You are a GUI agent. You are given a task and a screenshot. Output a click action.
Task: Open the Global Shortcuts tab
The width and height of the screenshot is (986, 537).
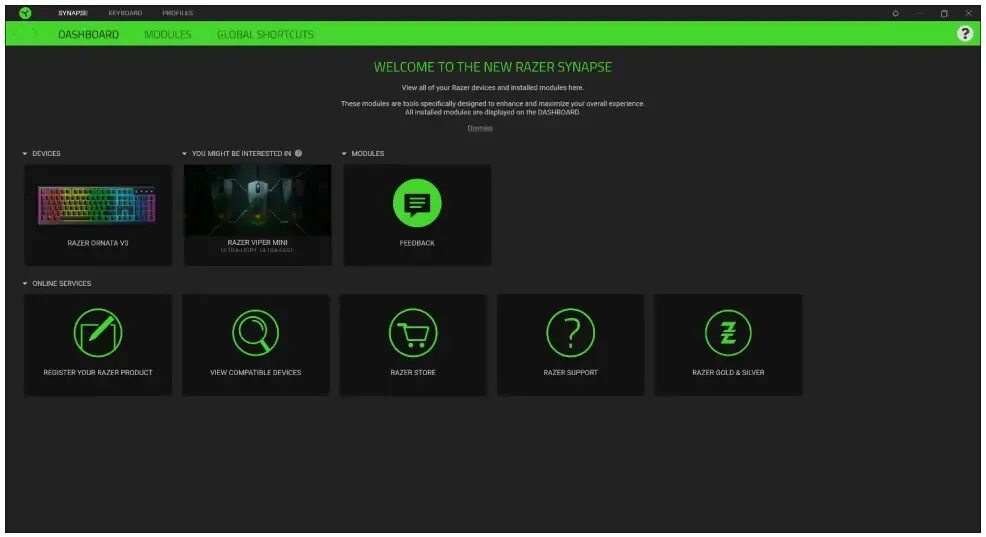coord(265,35)
